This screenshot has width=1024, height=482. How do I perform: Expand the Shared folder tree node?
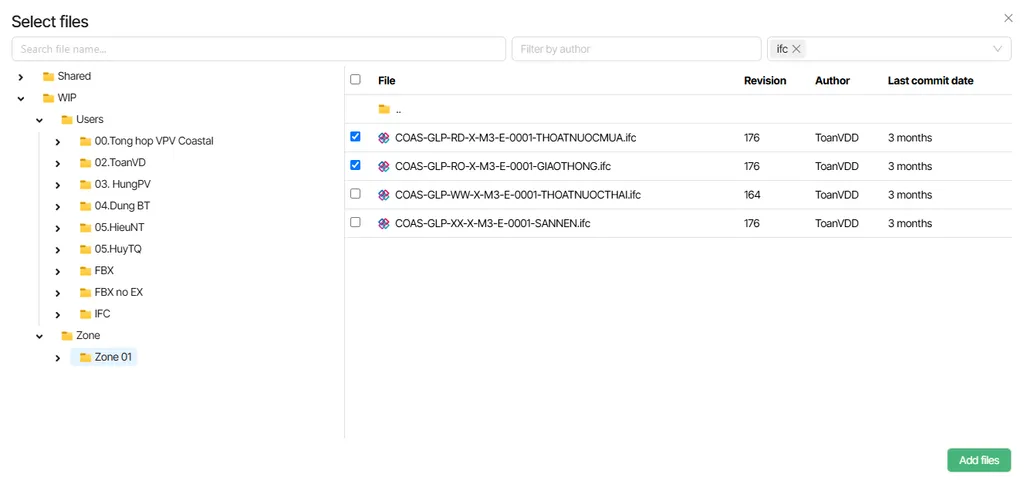pyautogui.click(x=21, y=77)
